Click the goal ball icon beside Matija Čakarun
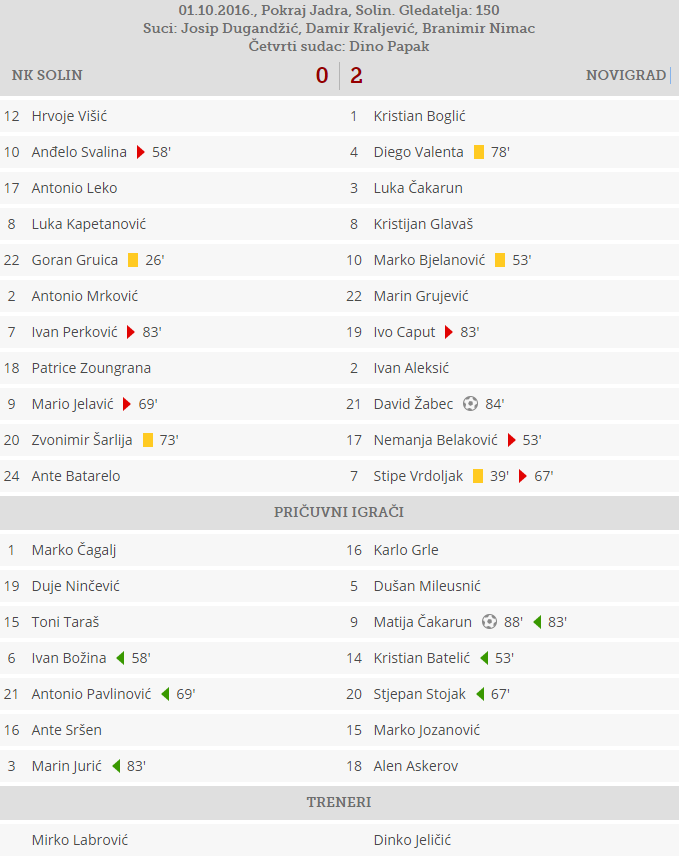Image resolution: width=679 pixels, height=859 pixels. (x=489, y=622)
